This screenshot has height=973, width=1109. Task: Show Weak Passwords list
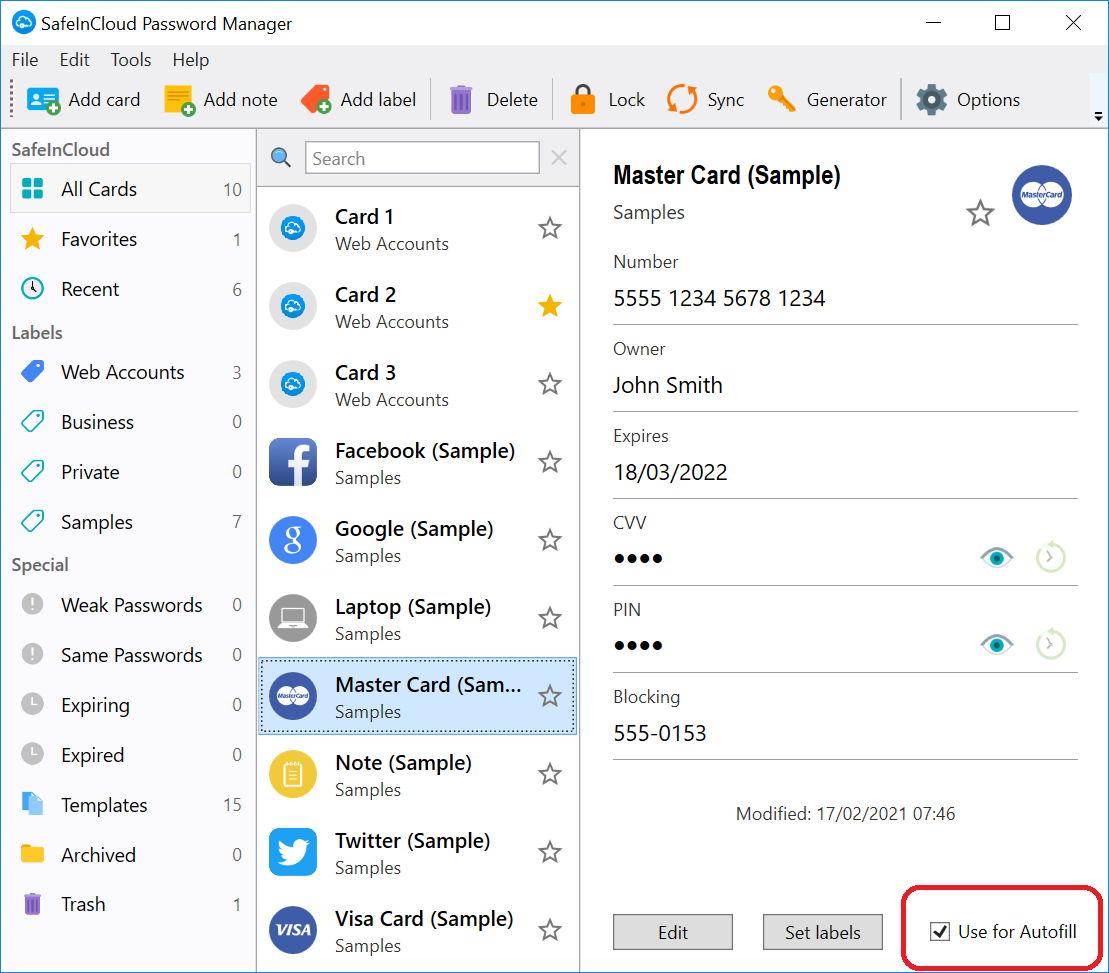[131, 605]
